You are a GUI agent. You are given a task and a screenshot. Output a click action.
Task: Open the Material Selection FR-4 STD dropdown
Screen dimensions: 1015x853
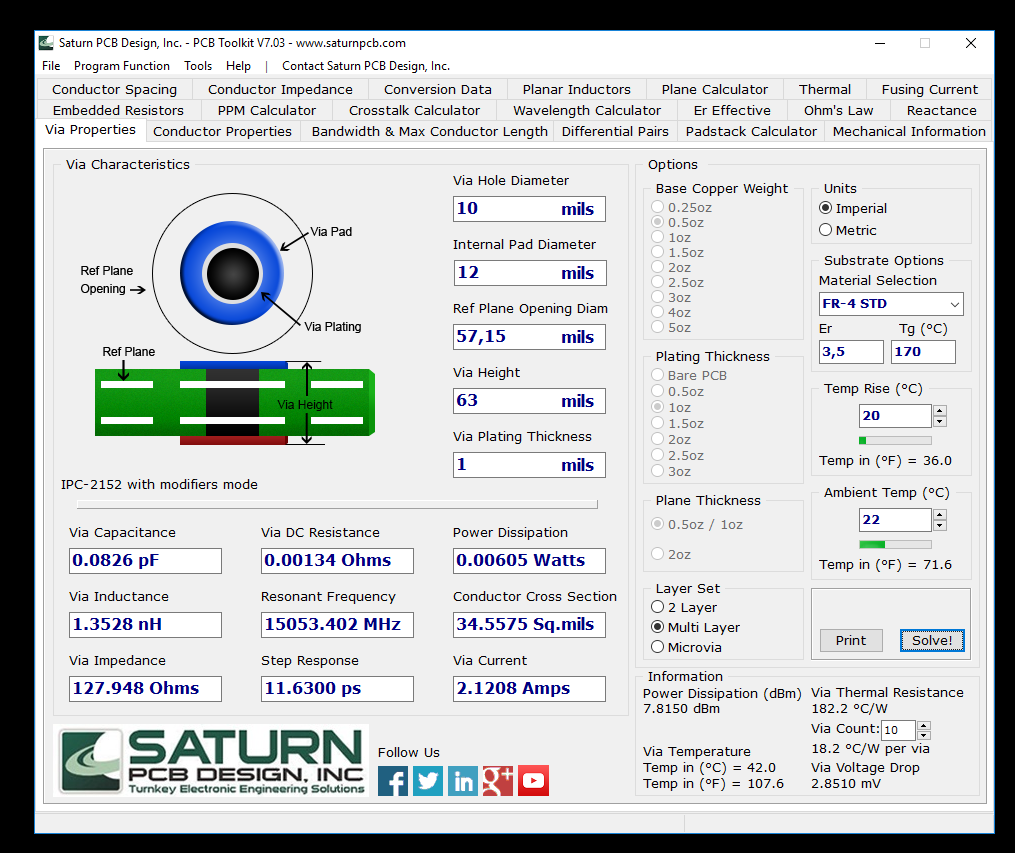[891, 304]
